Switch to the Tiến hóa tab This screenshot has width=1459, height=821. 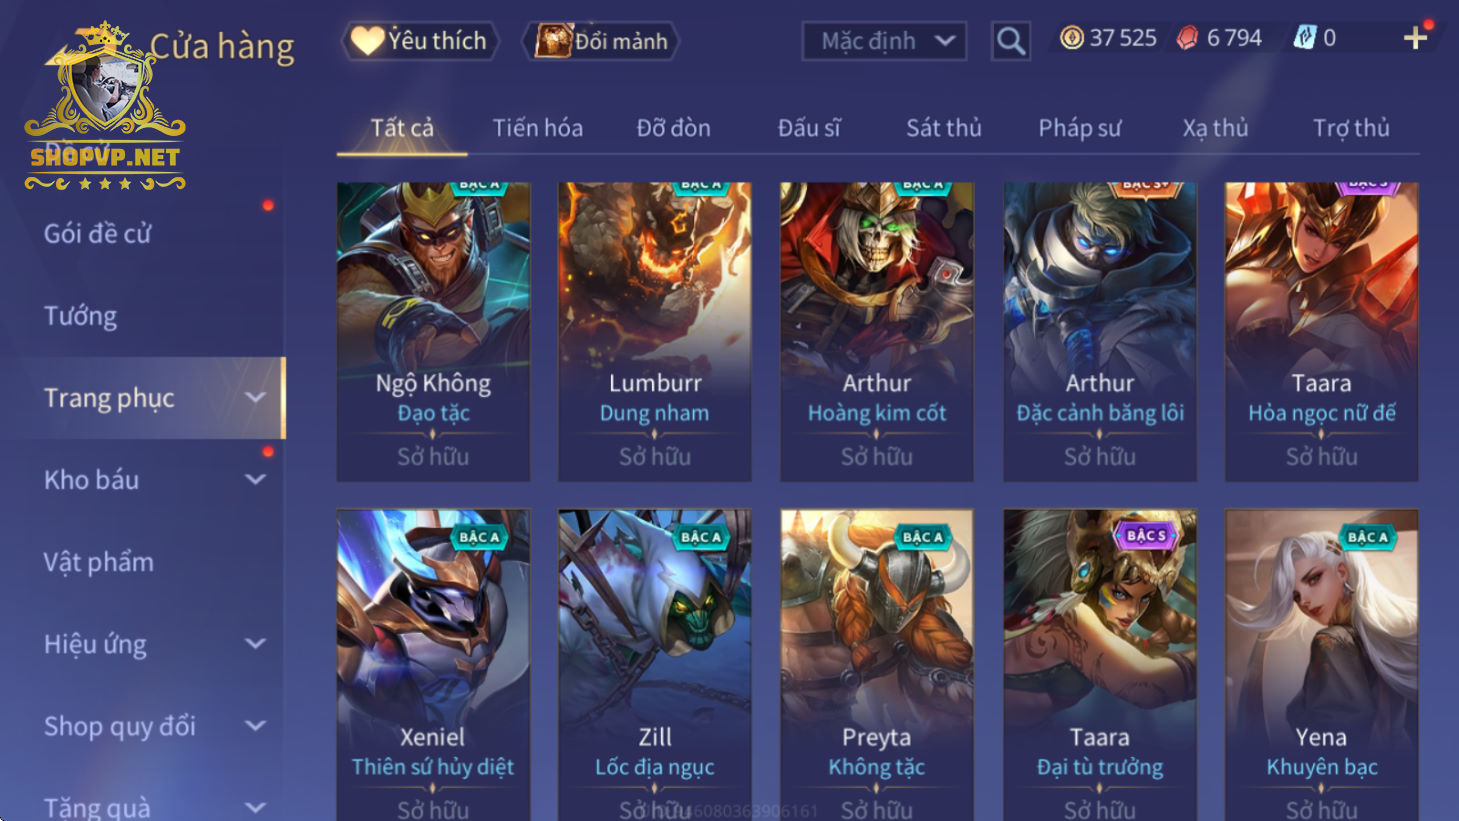click(x=538, y=128)
